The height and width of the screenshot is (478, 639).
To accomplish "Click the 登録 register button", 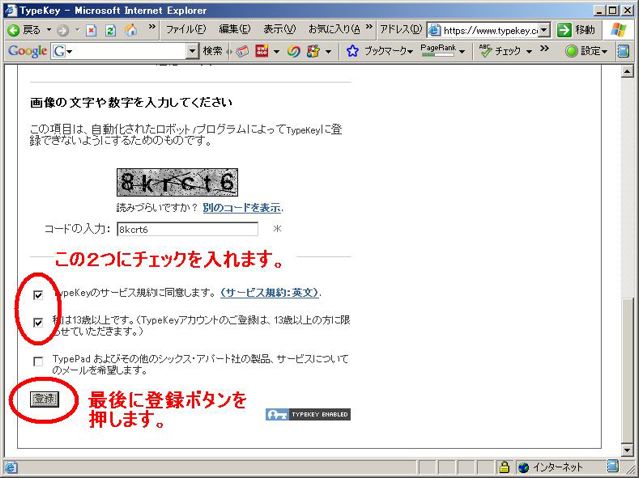I will [x=44, y=399].
